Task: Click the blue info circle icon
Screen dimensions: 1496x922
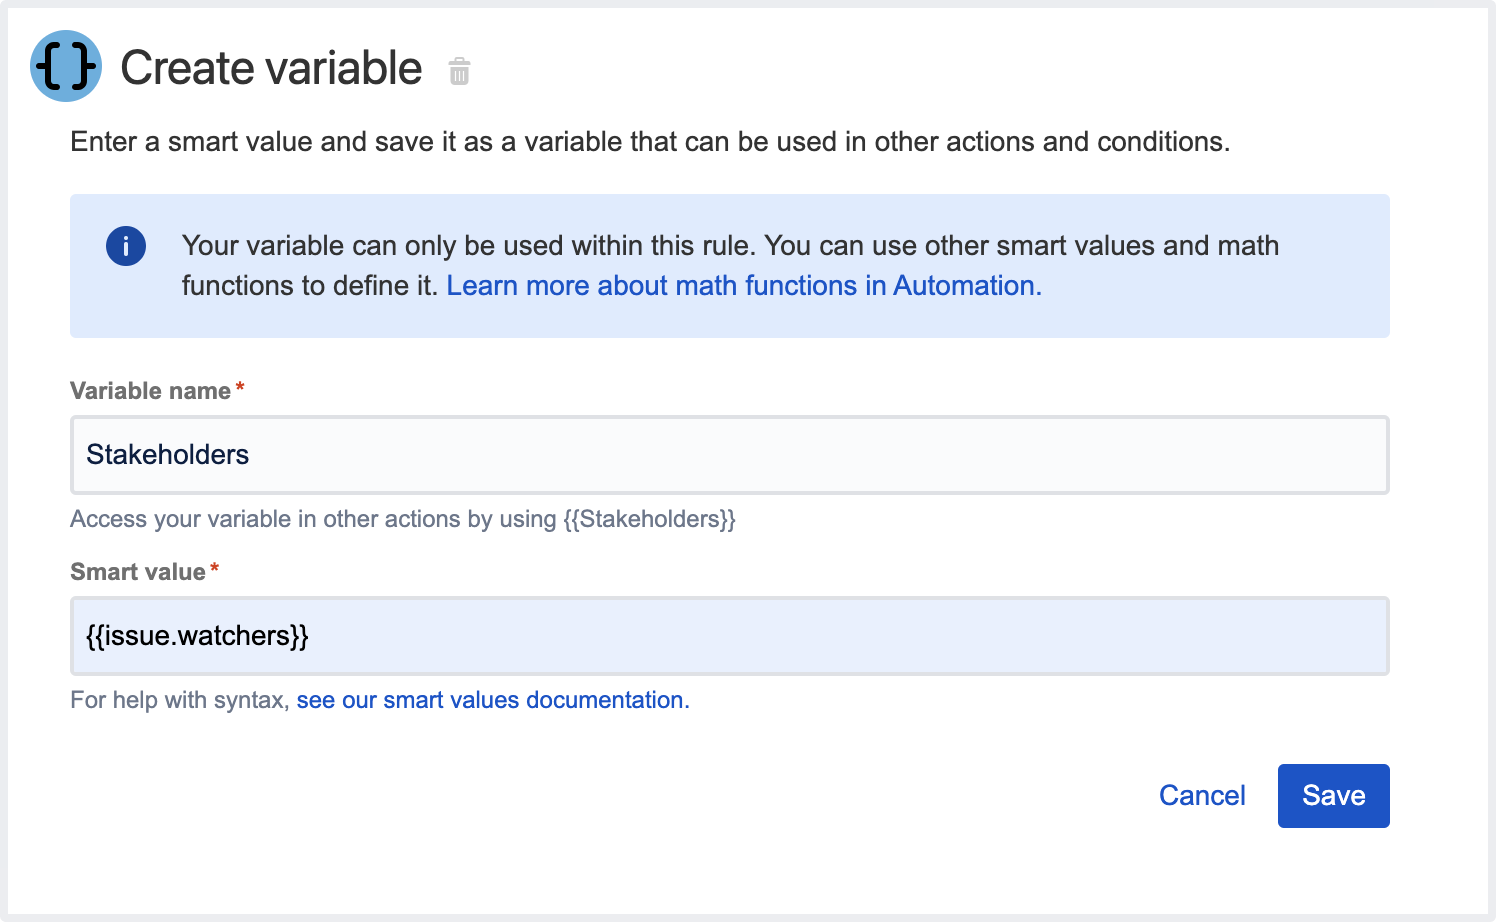Action: (x=126, y=246)
